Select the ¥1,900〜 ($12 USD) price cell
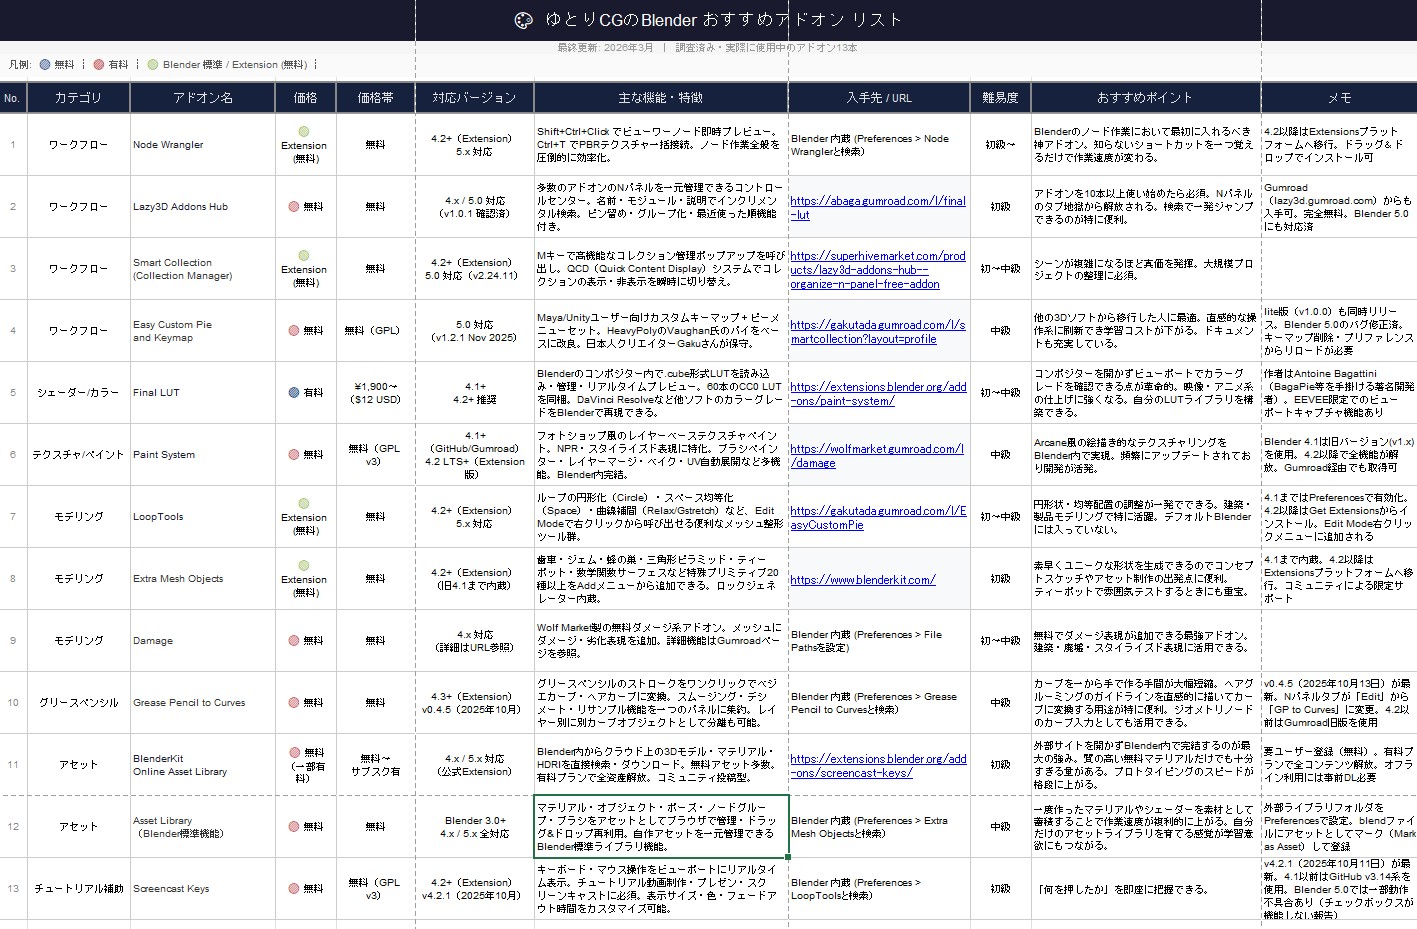Screen dimensions: 1417x929 click(375, 393)
